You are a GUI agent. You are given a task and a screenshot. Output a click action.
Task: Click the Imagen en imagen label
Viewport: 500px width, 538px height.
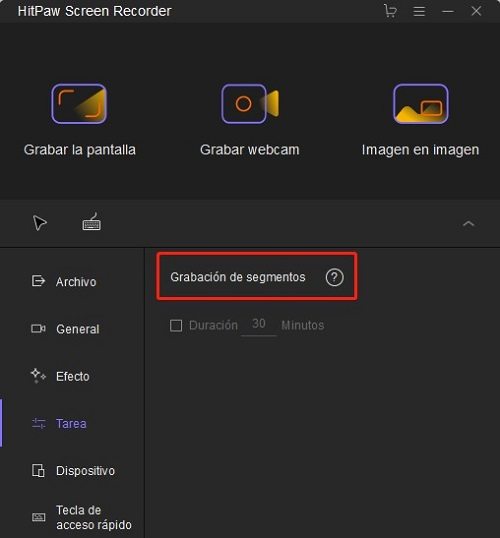point(420,150)
